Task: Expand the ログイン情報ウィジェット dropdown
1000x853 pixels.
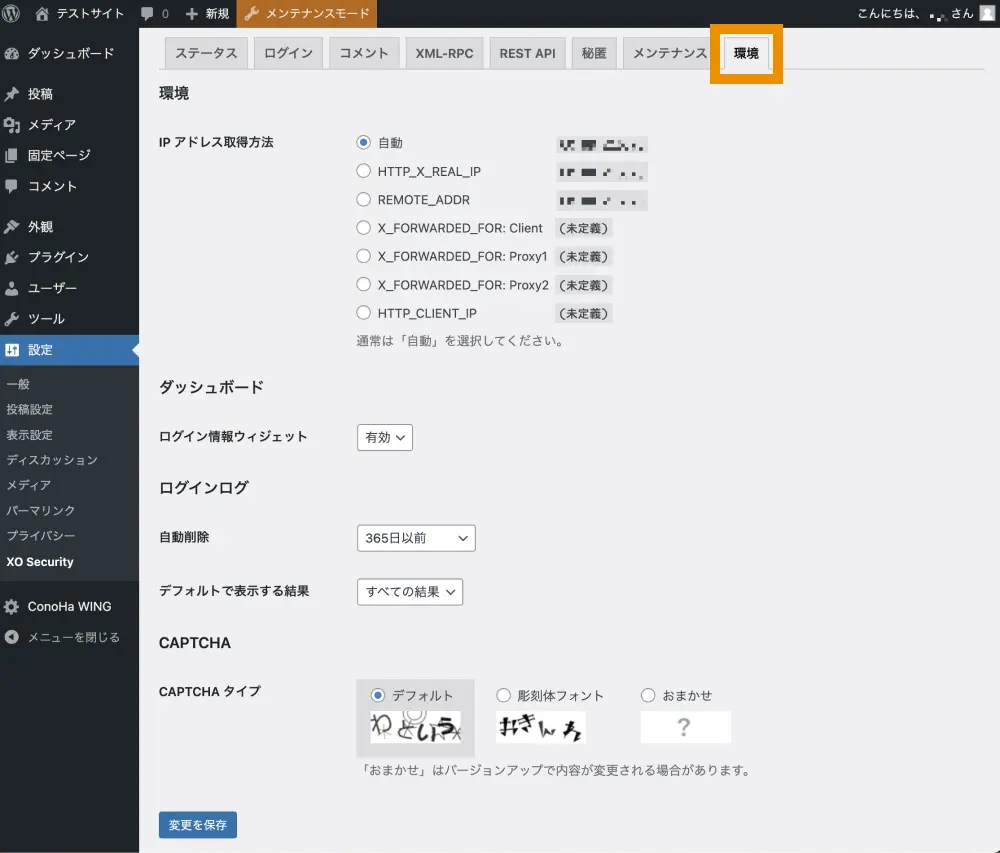Action: point(385,437)
